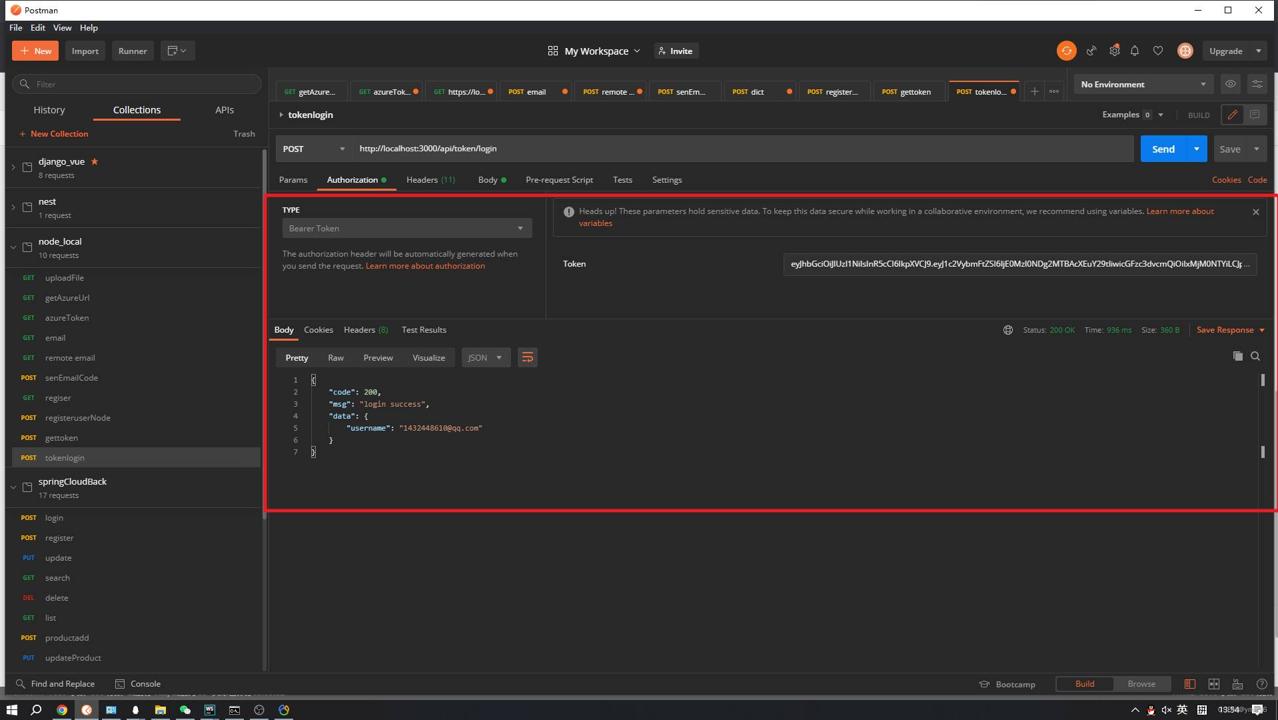Toggle response line wrap icon
The width and height of the screenshot is (1278, 720).
point(527,358)
